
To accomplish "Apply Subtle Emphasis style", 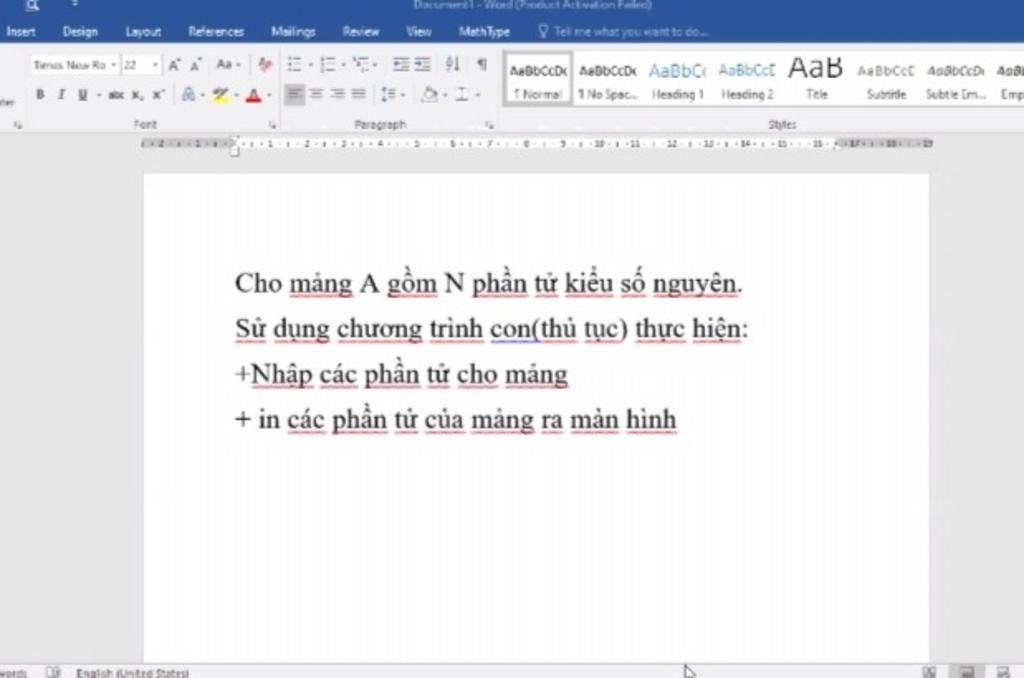I will (955, 79).
